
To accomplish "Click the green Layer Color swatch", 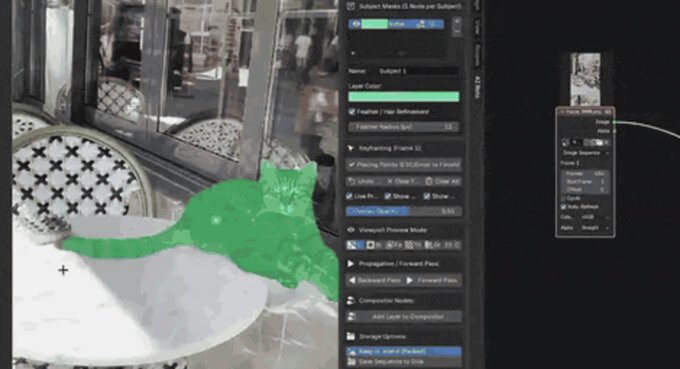I will 404,97.
